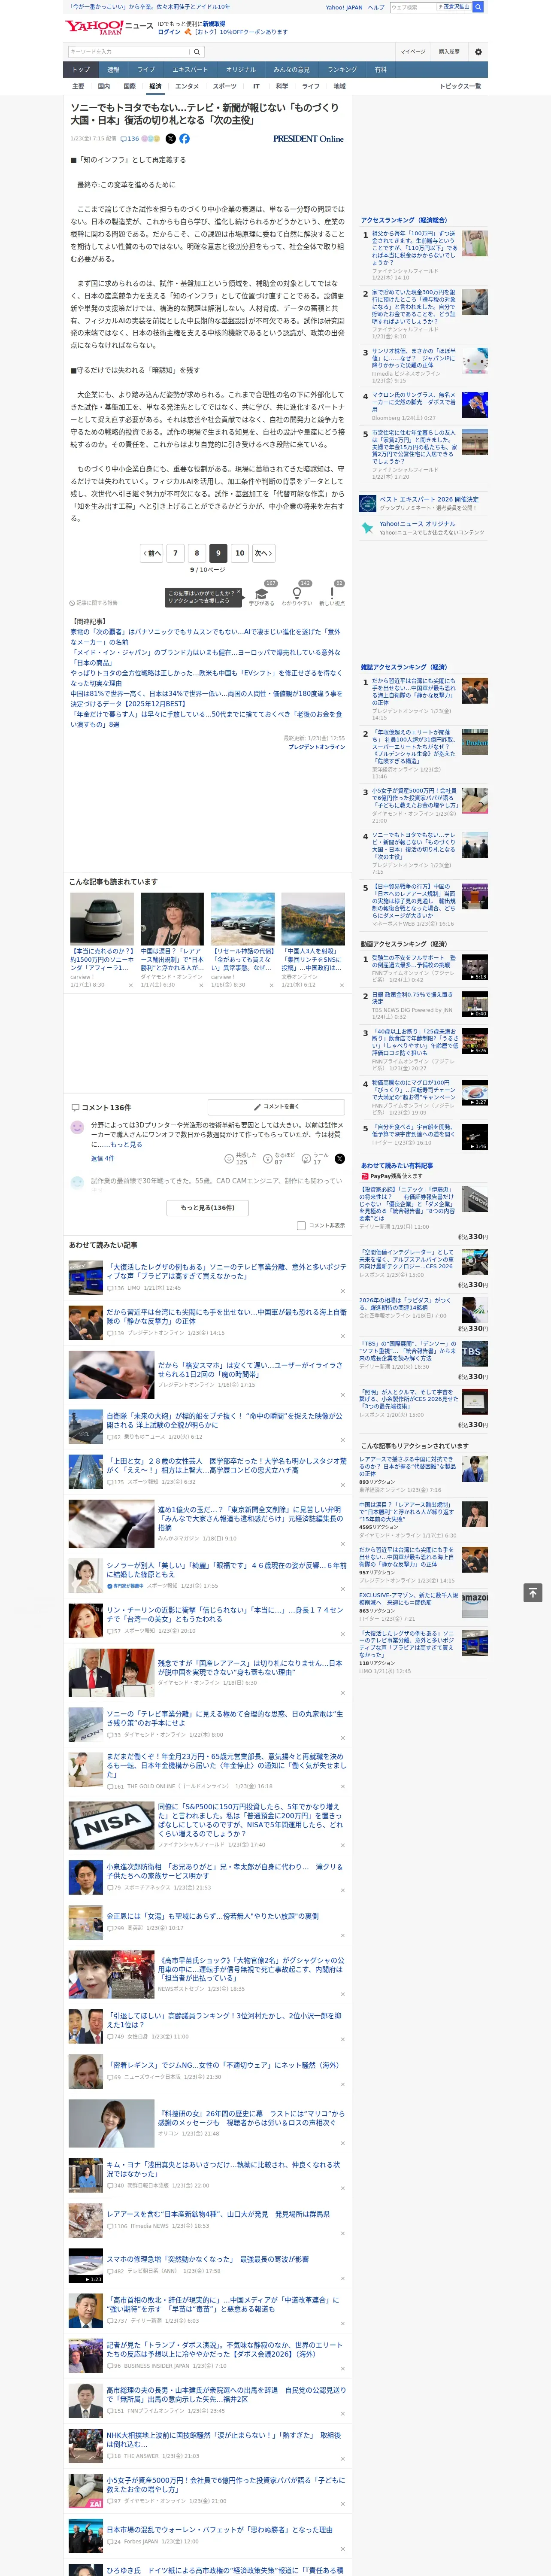The height and width of the screenshot is (2576, 551).
Task: Share the article on X
Action: [170, 139]
